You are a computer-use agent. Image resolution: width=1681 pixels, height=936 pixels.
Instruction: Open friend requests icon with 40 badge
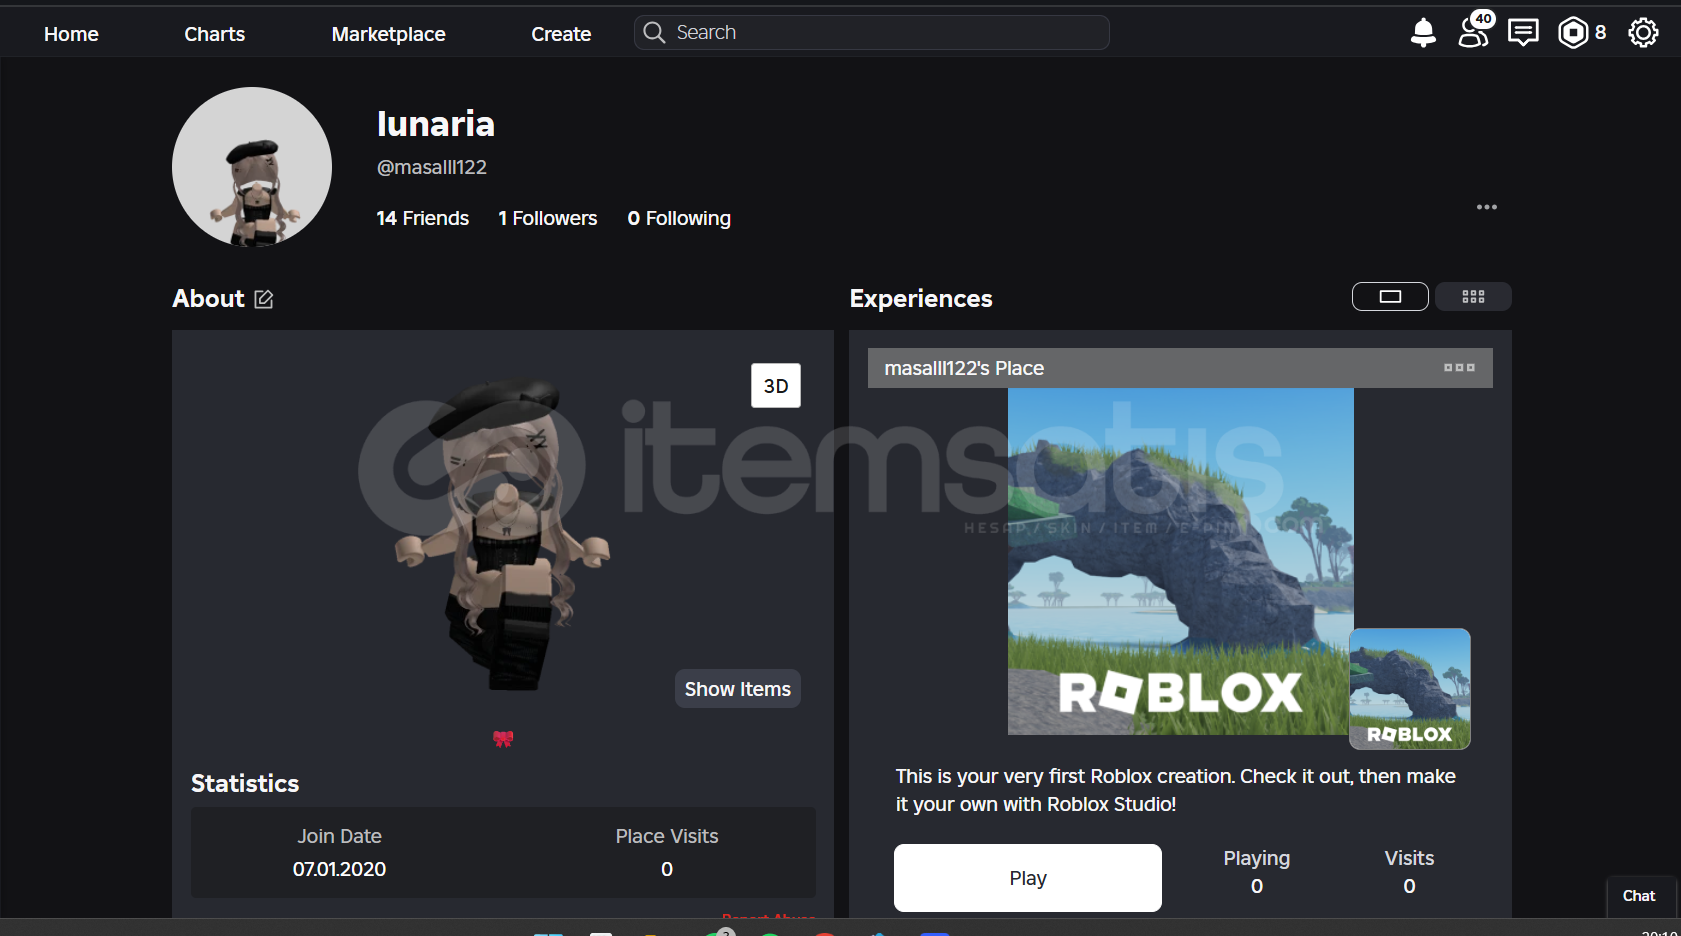1475,31
